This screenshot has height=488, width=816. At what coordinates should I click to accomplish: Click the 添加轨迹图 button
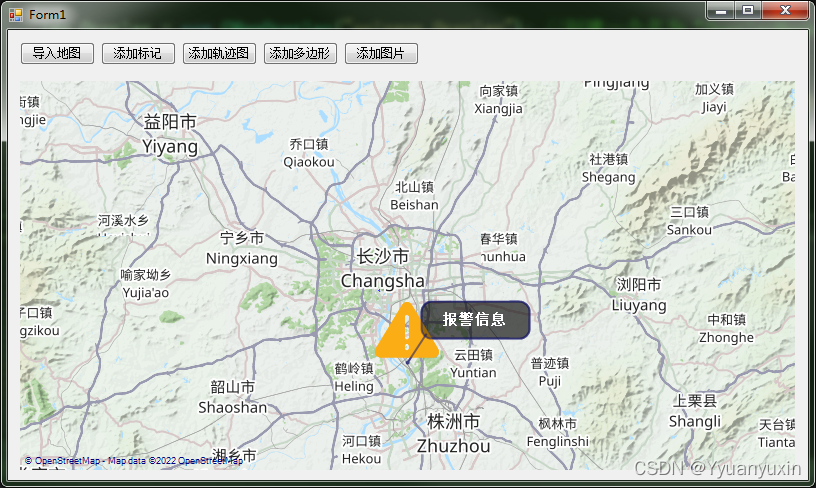coord(219,54)
